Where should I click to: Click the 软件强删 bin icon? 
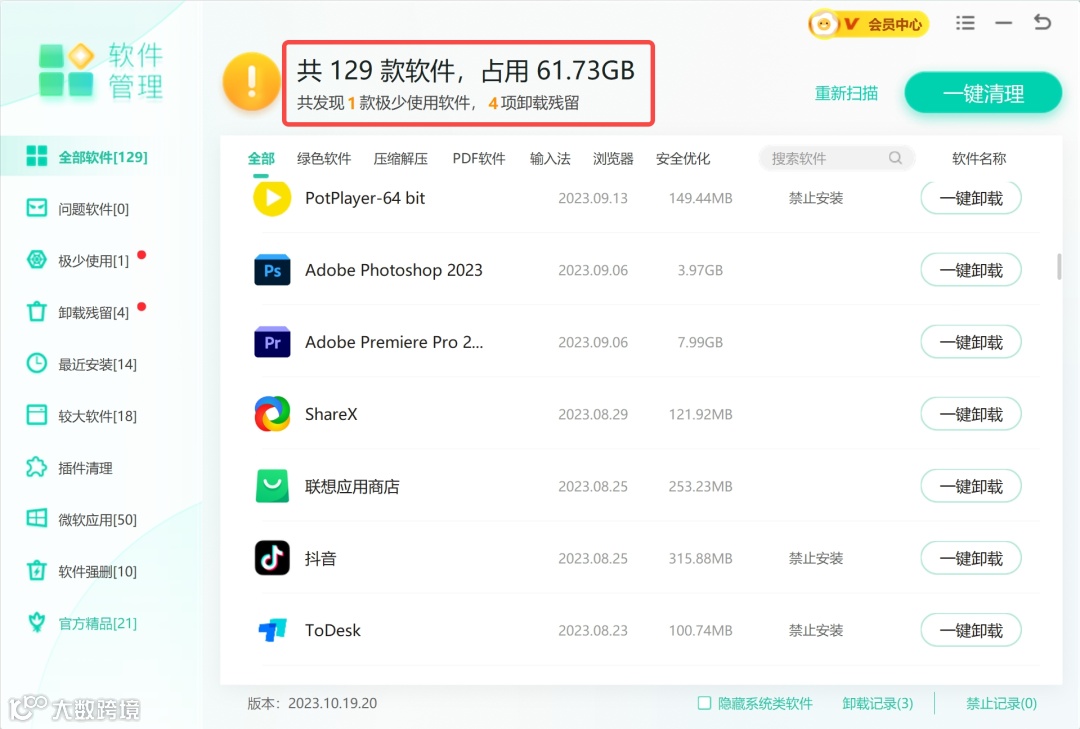[37, 571]
